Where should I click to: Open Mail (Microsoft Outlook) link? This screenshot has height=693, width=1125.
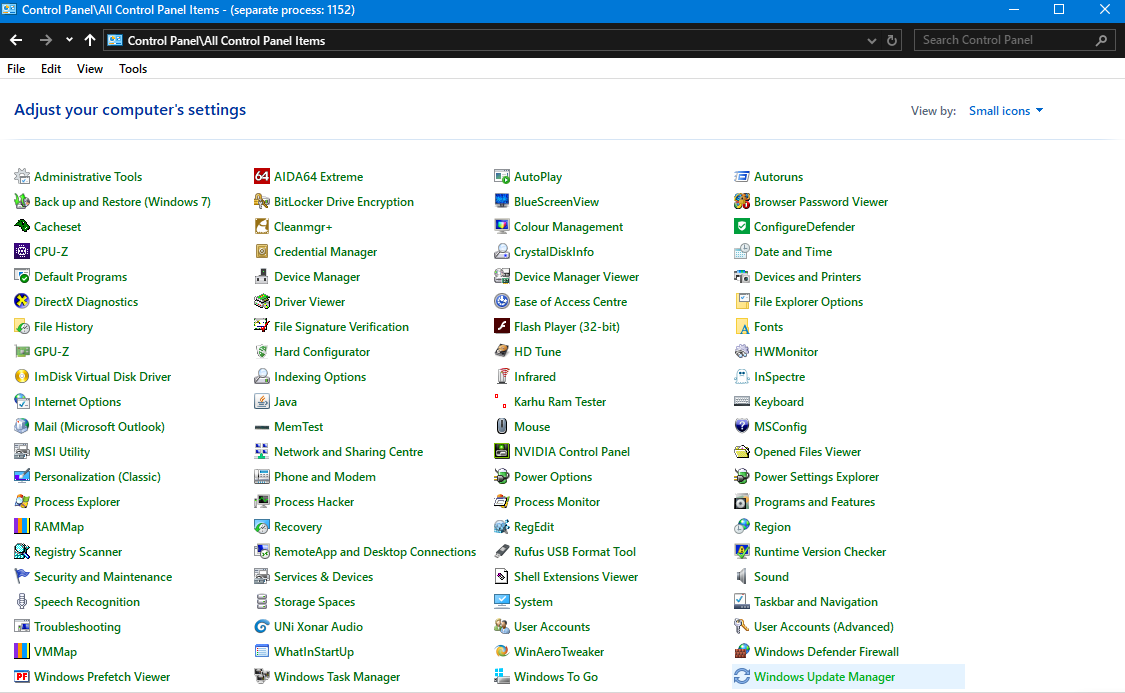click(x=99, y=427)
